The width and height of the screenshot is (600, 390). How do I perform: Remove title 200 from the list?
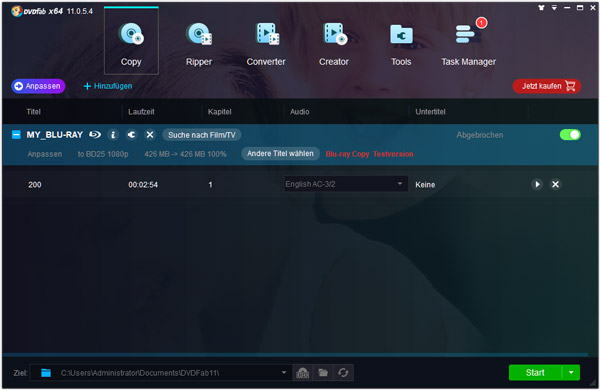click(x=555, y=184)
